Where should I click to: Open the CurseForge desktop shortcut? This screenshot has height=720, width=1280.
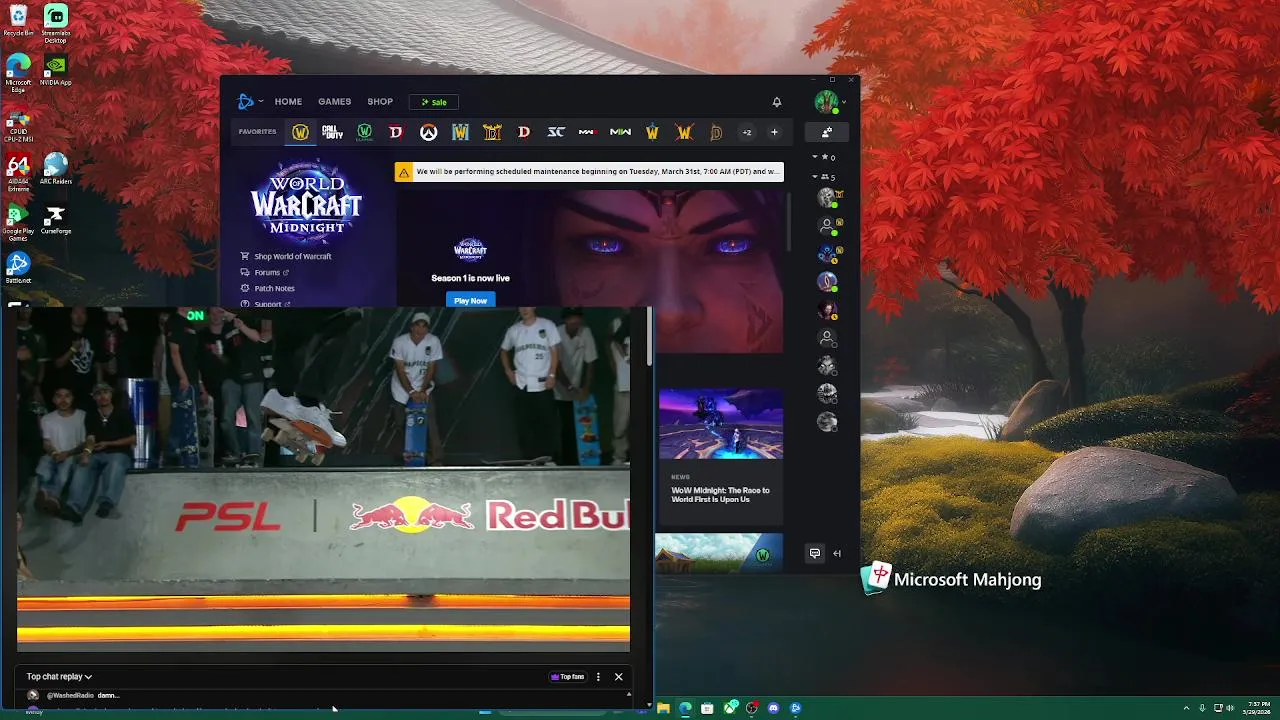click(x=56, y=219)
